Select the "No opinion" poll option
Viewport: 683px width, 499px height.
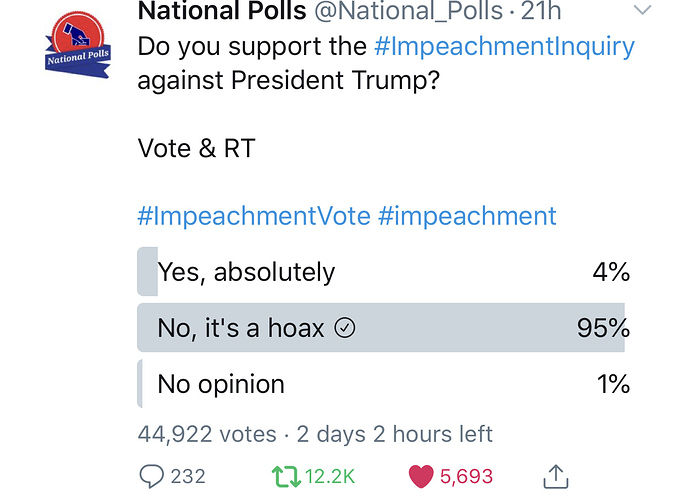click(383, 384)
